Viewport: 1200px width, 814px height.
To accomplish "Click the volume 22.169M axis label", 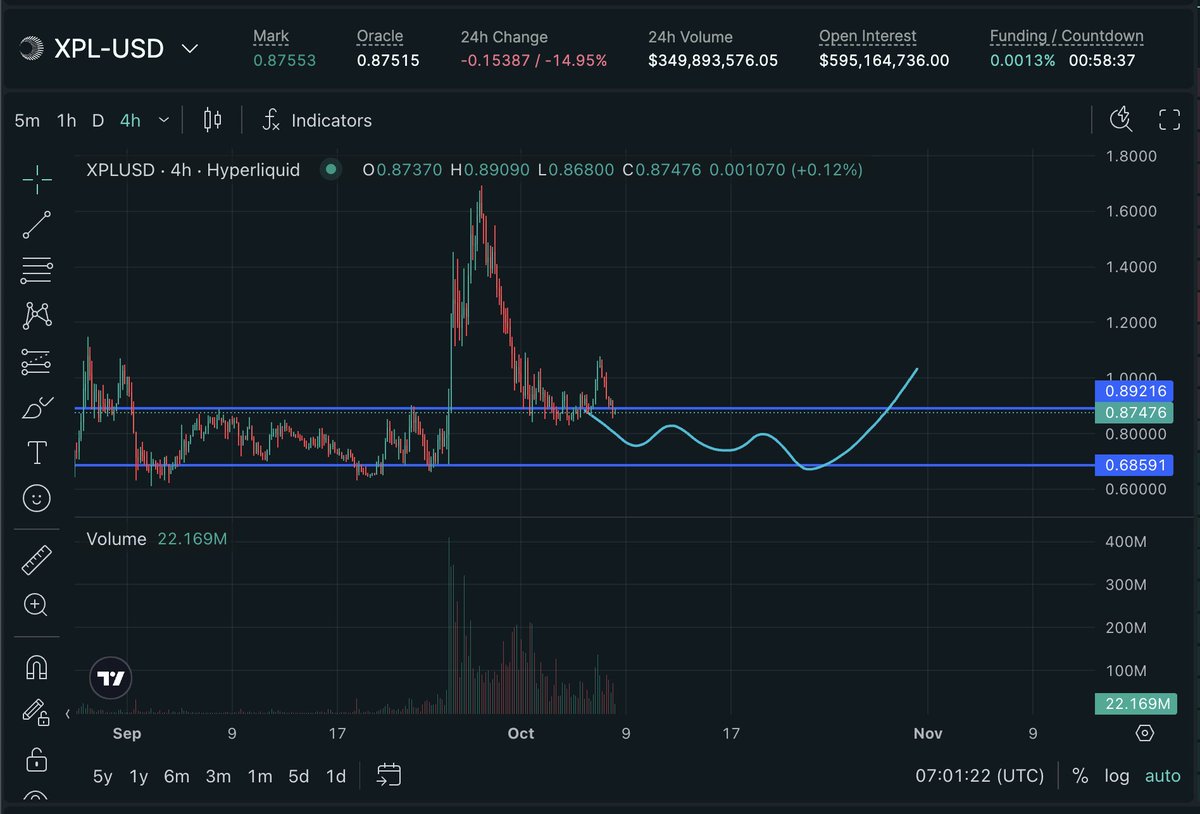I will 1136,704.
